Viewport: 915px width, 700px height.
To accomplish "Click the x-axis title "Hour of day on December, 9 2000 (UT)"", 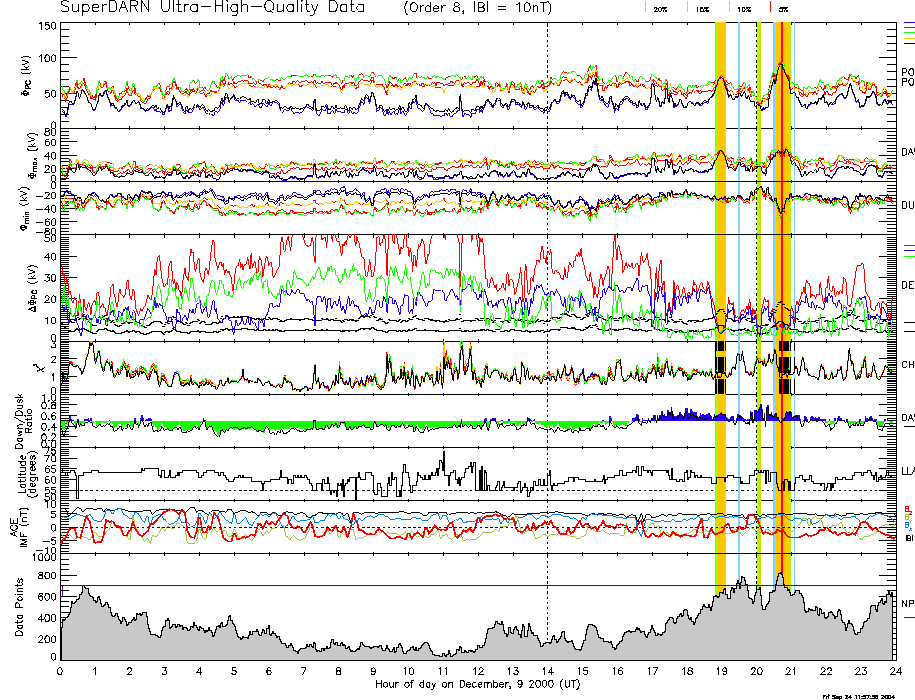I will 477,684.
